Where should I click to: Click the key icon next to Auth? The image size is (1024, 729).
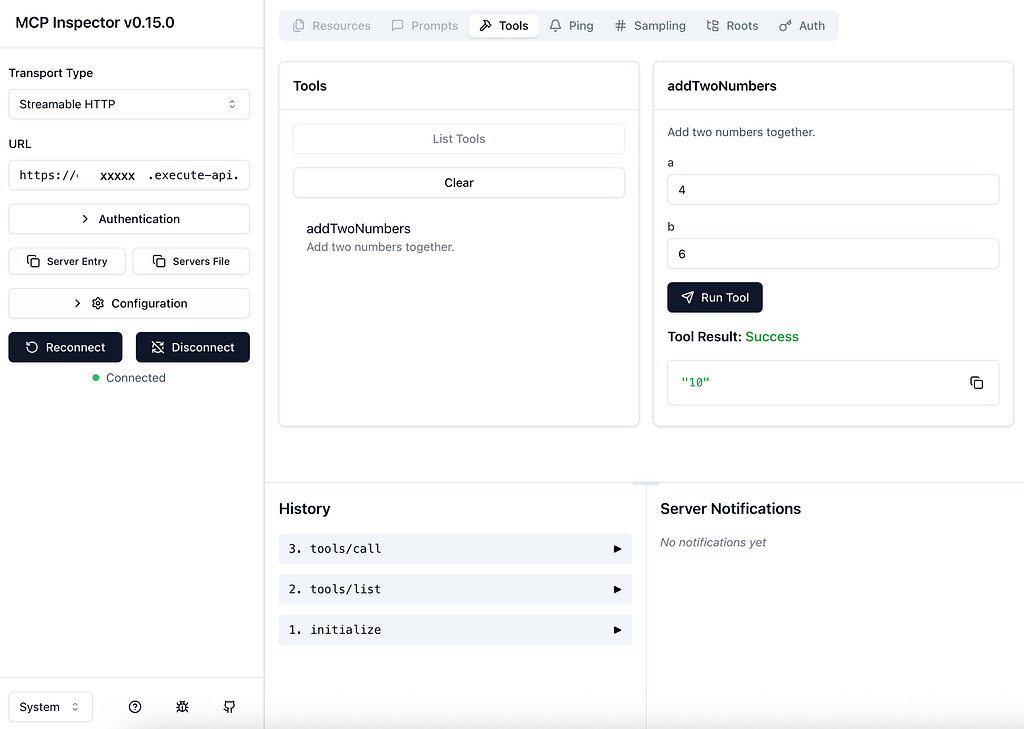tap(785, 25)
